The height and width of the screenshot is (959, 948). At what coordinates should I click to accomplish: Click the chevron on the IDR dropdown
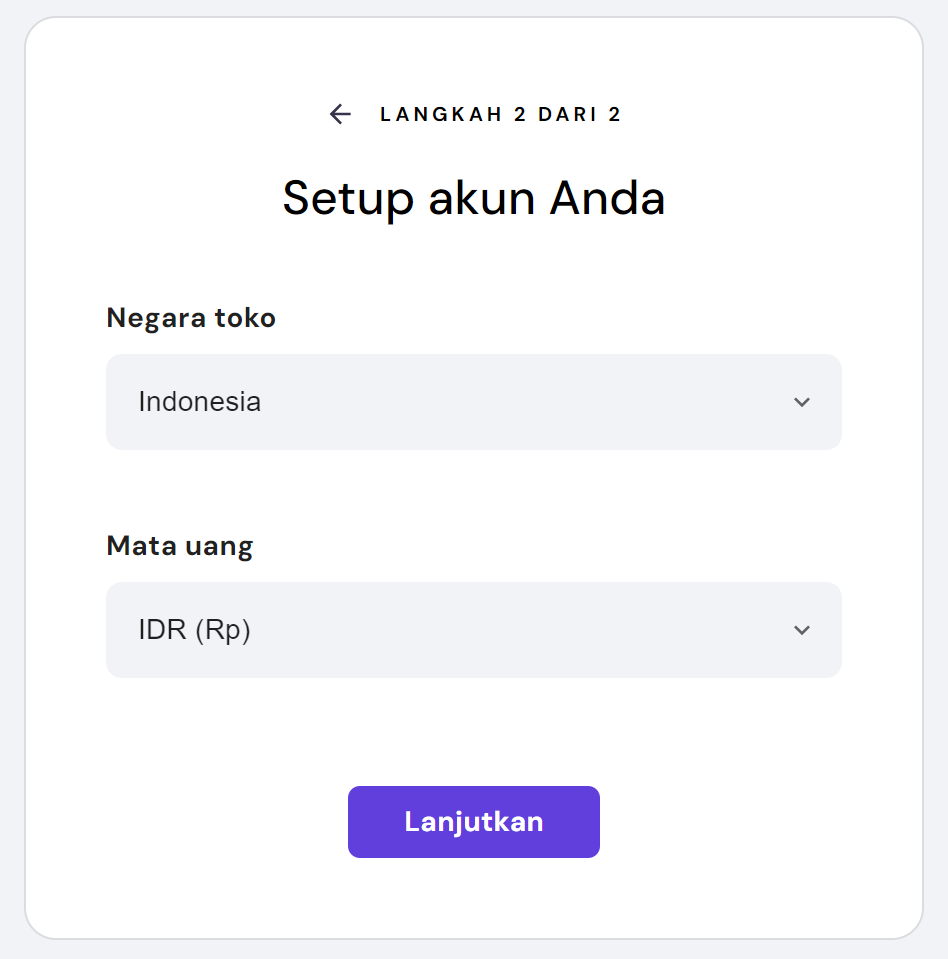(801, 630)
